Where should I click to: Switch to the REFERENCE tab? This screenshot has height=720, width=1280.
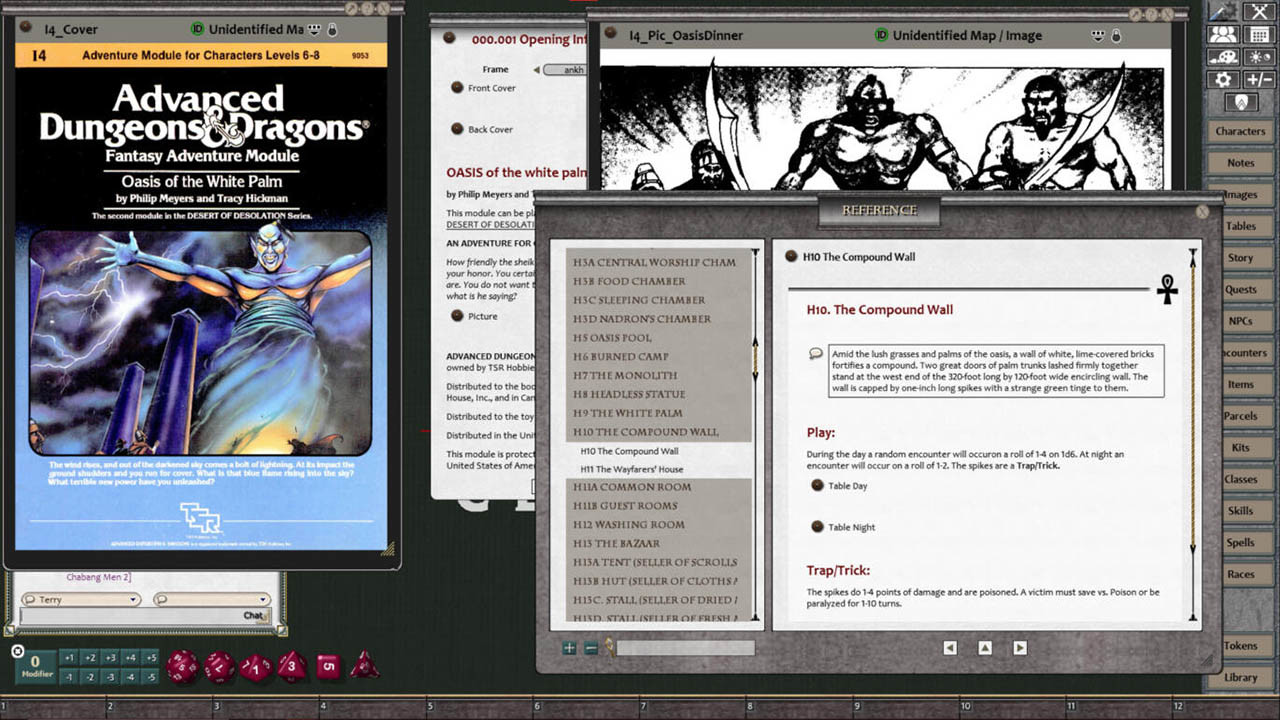point(878,210)
